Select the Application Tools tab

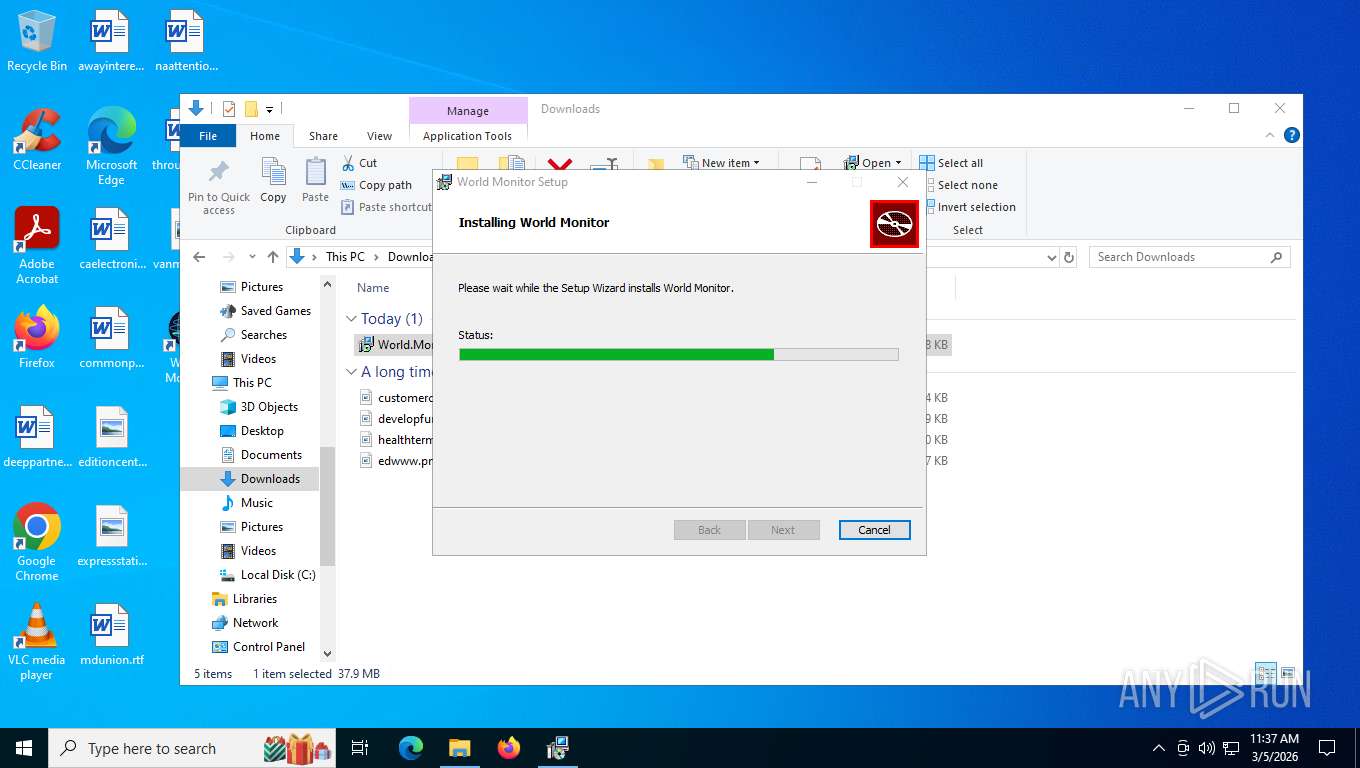[467, 136]
